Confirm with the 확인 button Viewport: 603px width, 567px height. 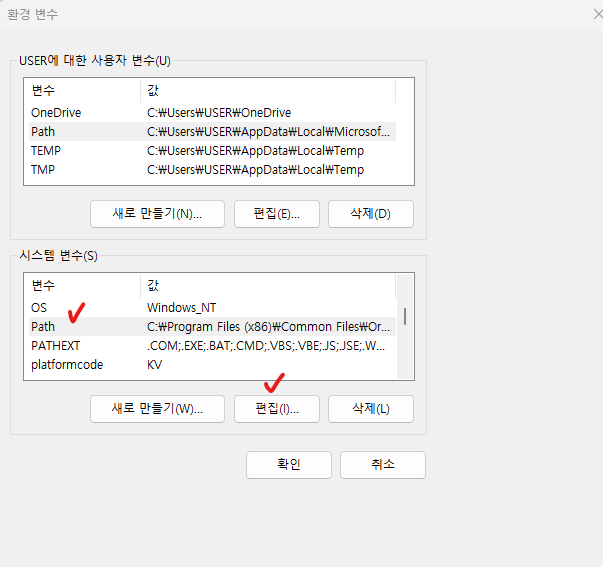tap(289, 465)
